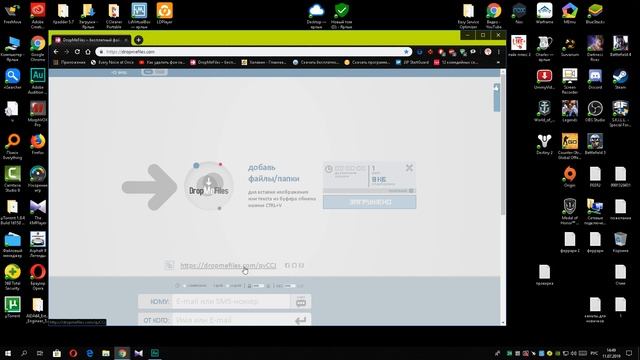
Task: Click the send arrow beside ОТ КОГО
Action: click(300, 321)
